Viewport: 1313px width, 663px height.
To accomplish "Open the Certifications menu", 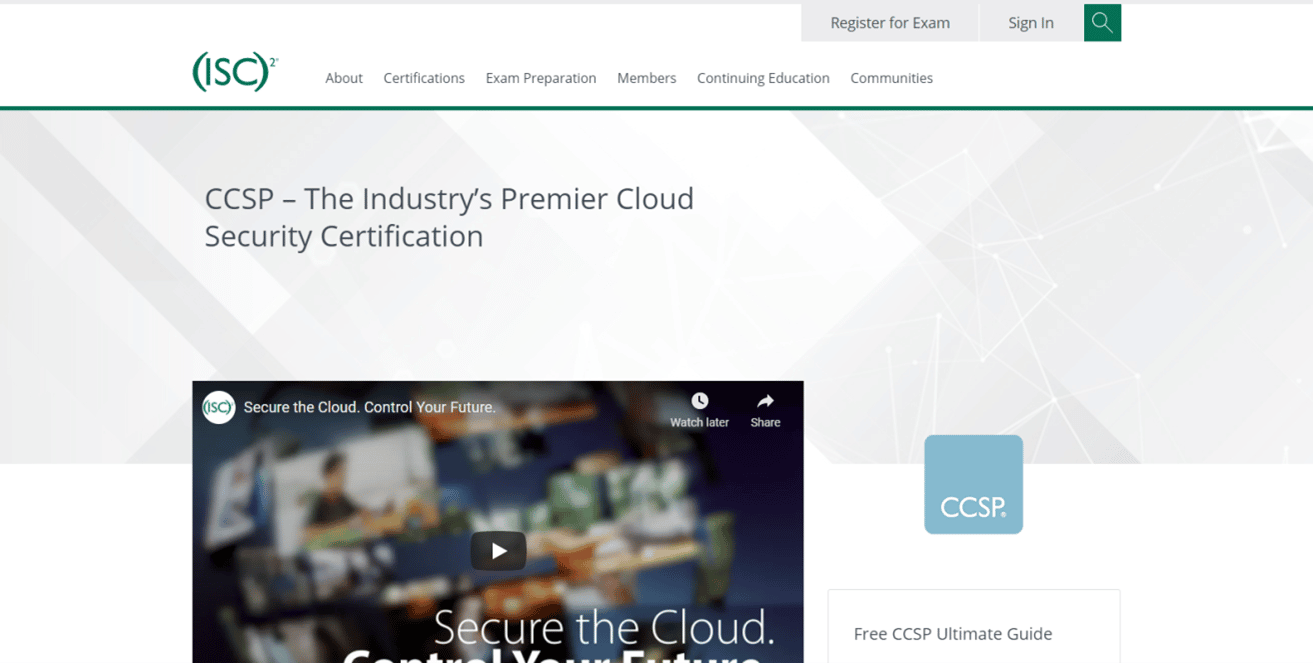I will (424, 78).
